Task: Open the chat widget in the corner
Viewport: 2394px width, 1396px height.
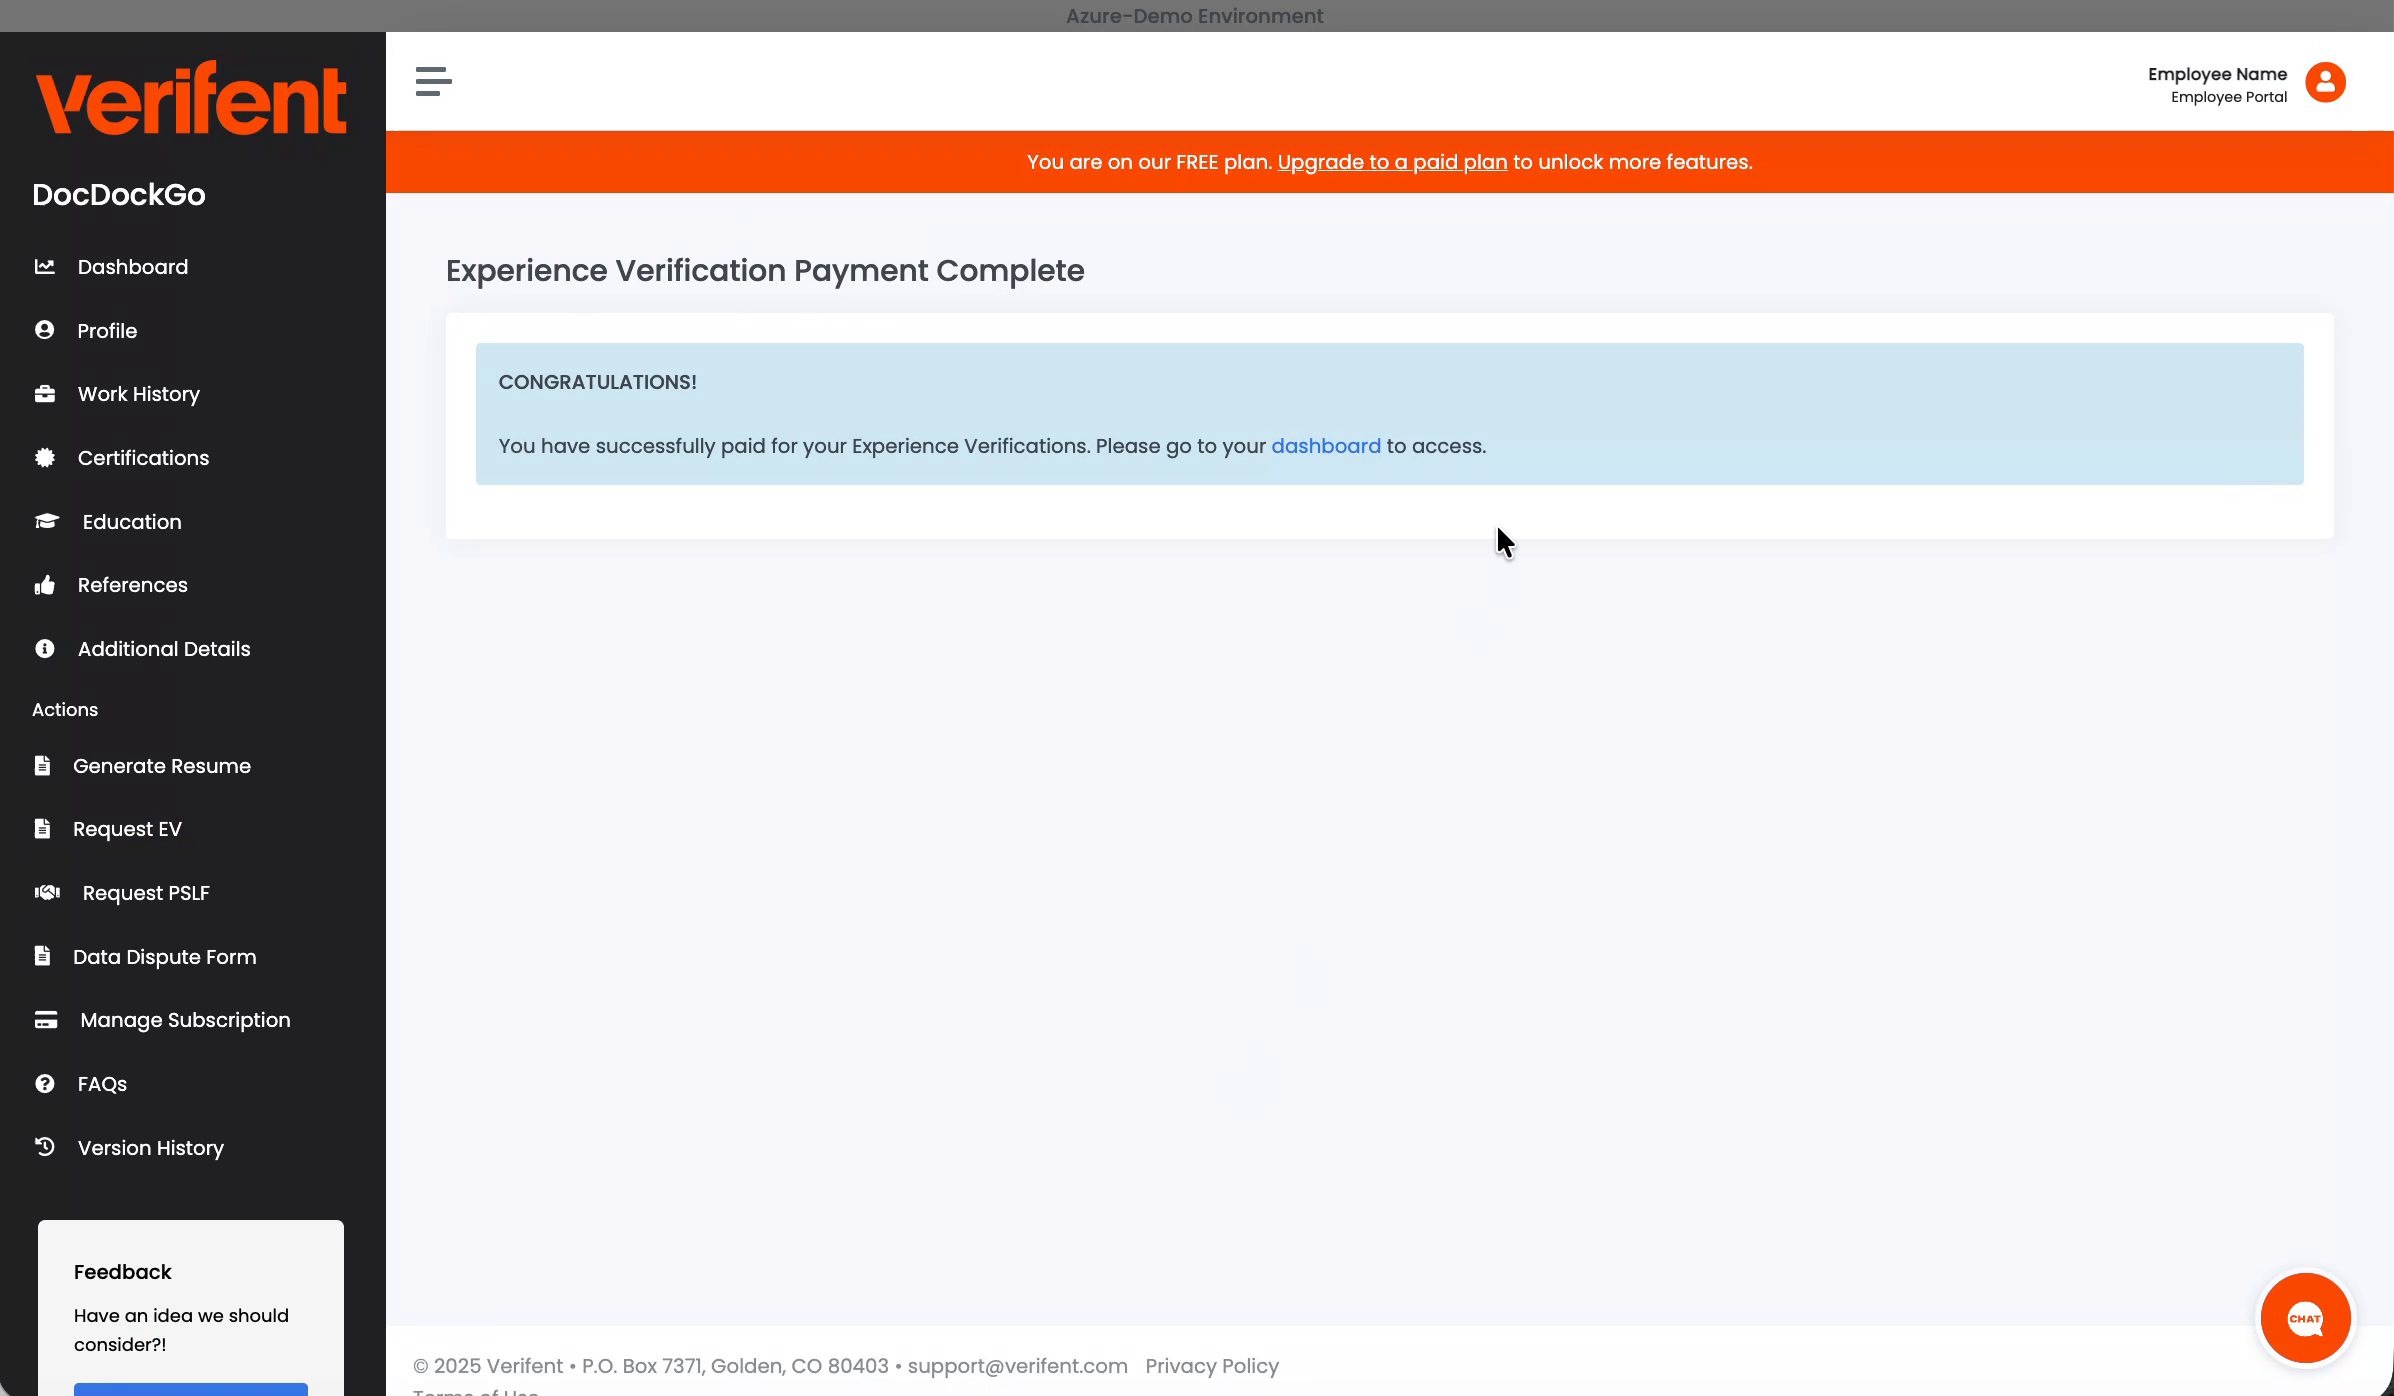Action: tap(2306, 1317)
